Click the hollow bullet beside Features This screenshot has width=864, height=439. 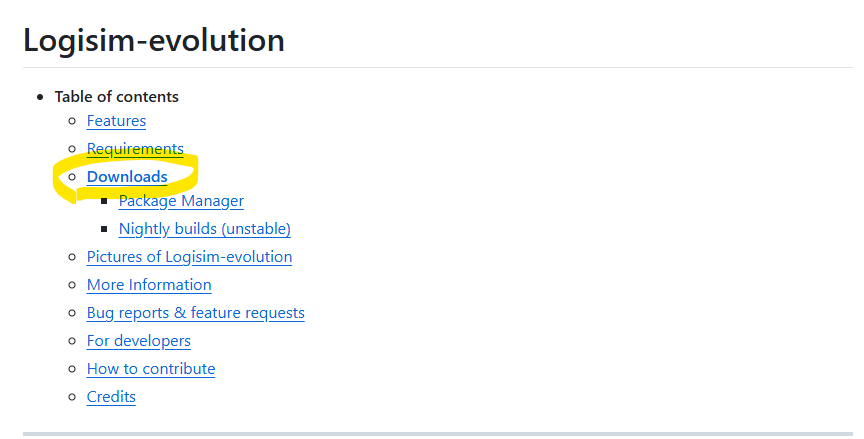click(72, 121)
